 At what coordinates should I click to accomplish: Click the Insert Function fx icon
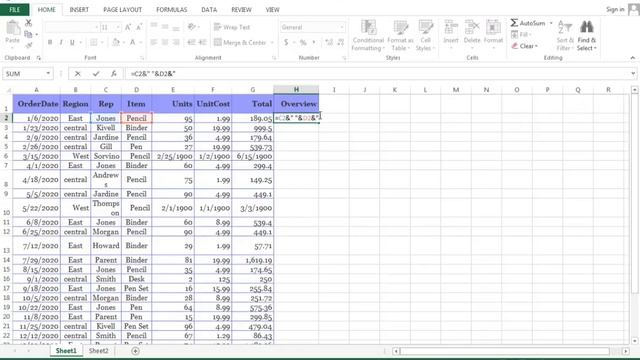tap(114, 73)
